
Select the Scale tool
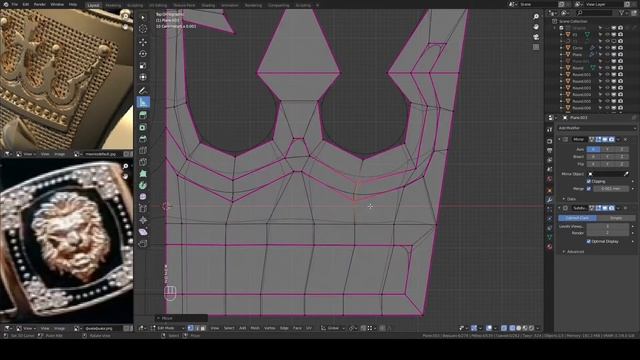[x=143, y=66]
